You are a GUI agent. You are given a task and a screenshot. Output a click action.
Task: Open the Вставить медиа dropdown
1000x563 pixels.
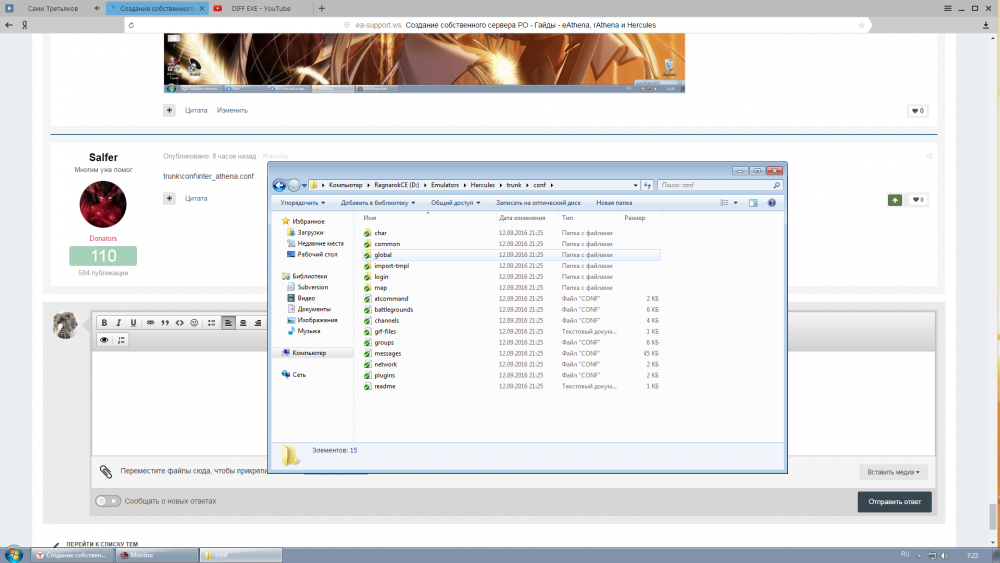point(893,472)
